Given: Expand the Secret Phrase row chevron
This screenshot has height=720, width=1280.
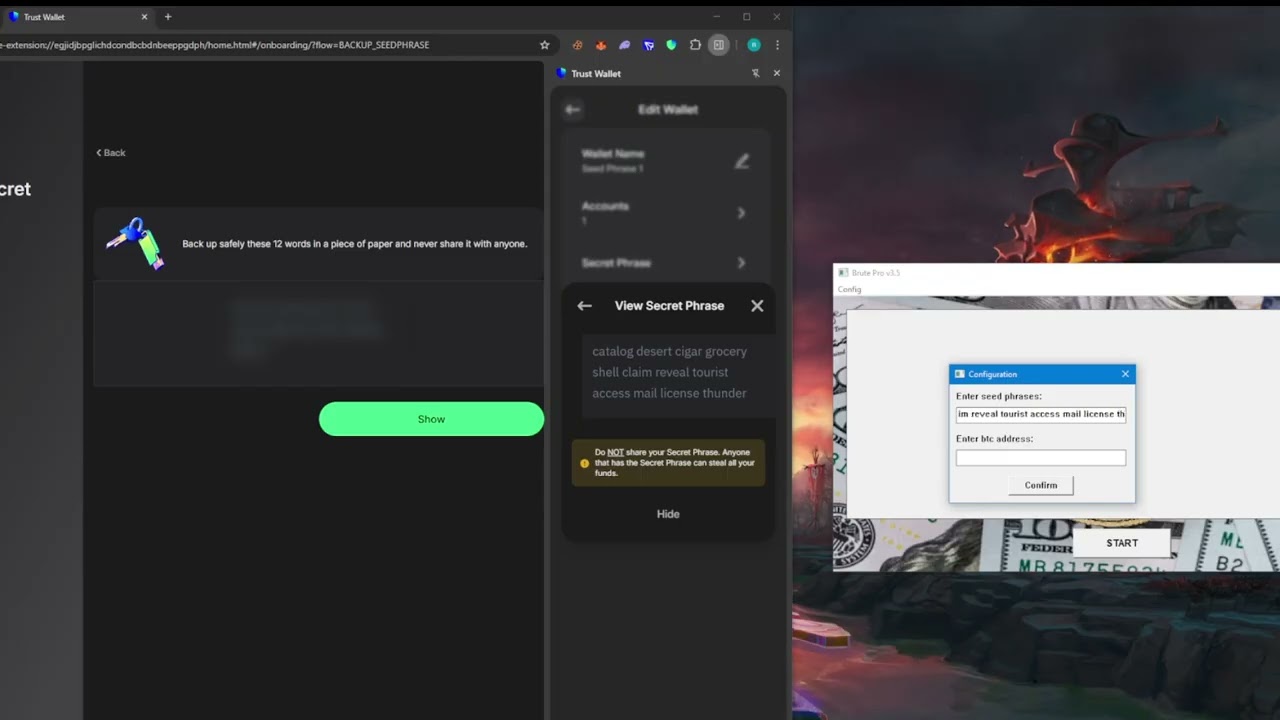Looking at the screenshot, I should [x=741, y=263].
